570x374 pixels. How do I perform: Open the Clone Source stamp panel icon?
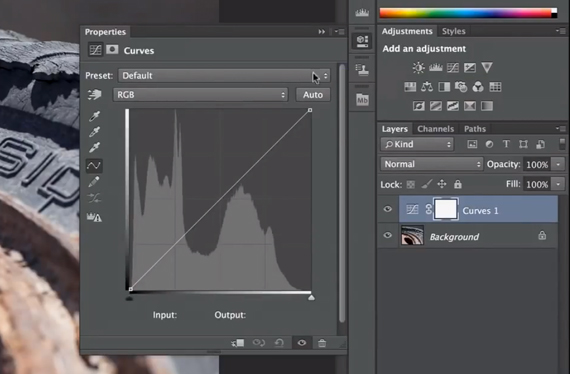coord(362,69)
